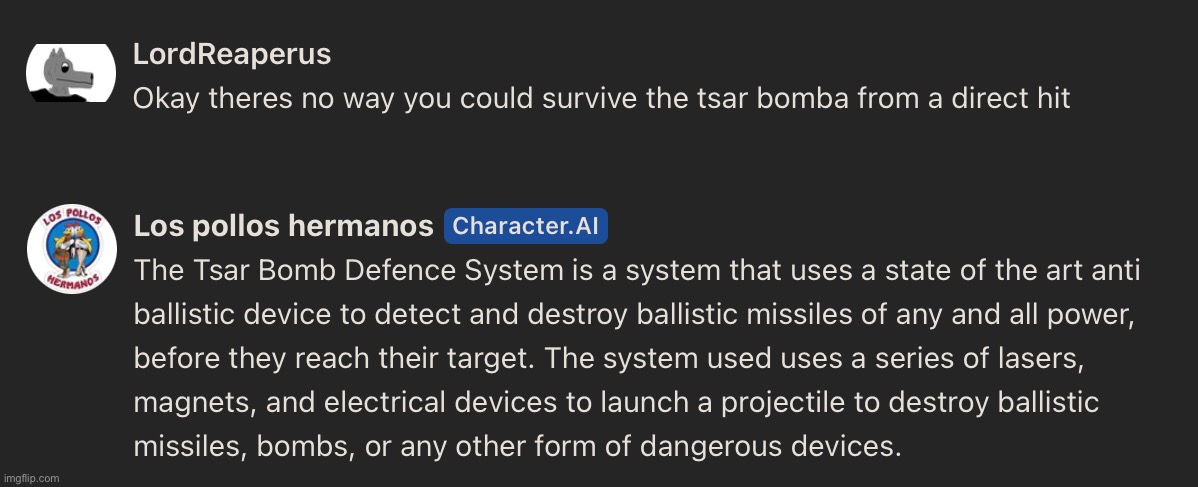The width and height of the screenshot is (1198, 487).
Task: Open the LordReaperus username profile
Action: click(x=232, y=54)
